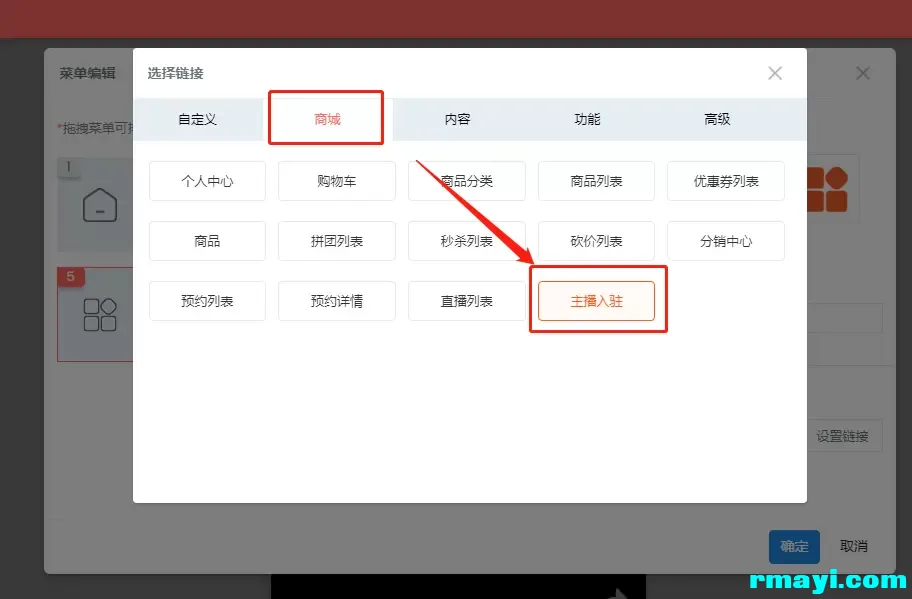Click 设置链接 in the 菜单编辑 window

(x=844, y=436)
